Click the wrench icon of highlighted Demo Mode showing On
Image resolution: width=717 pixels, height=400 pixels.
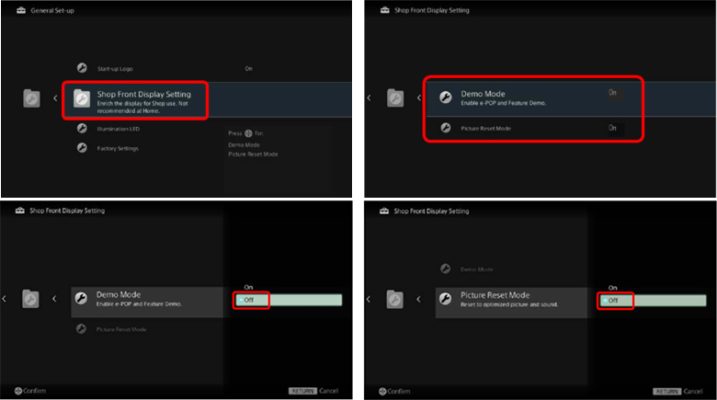[x=446, y=97]
